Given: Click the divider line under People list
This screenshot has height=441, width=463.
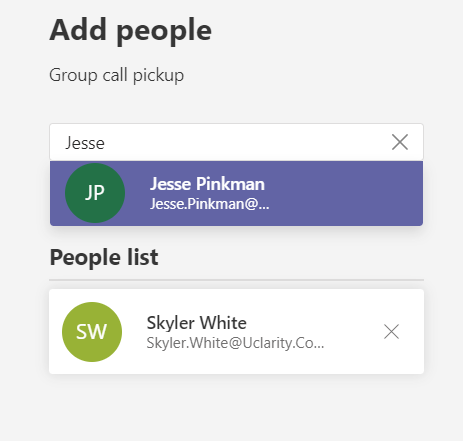Looking at the screenshot, I should (236, 280).
